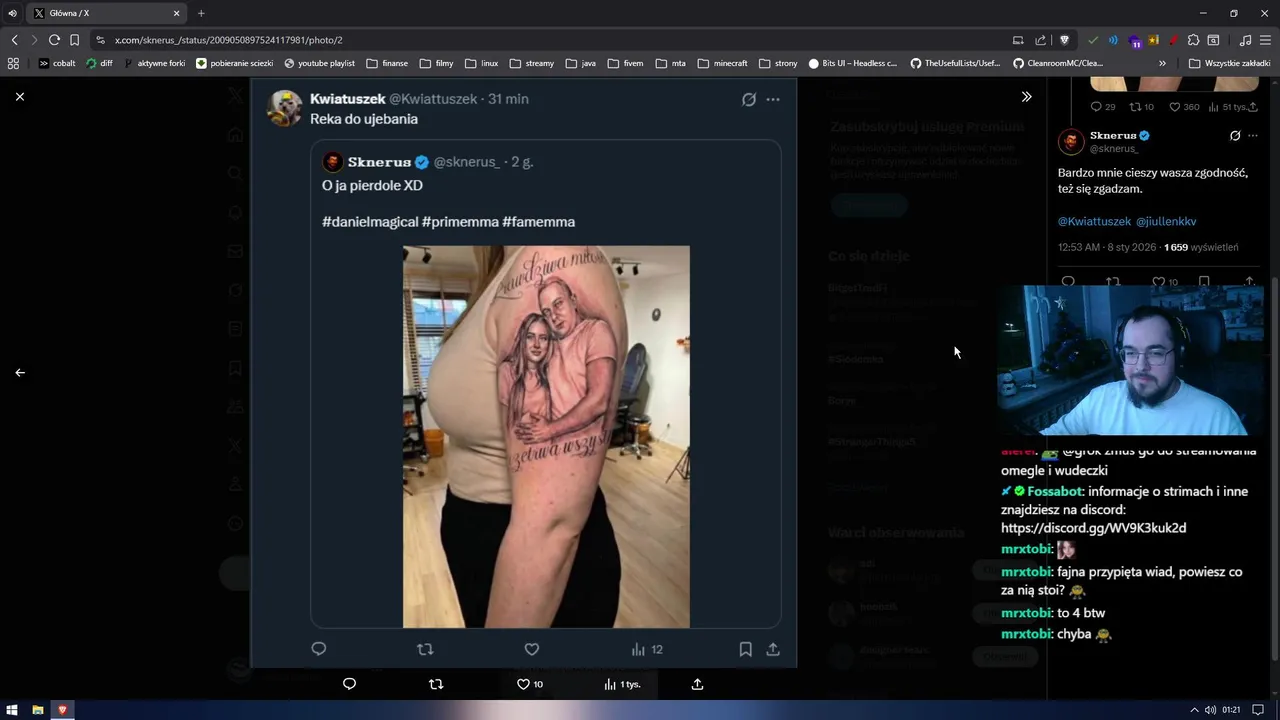Open view analytics showing 1 tys.

[622, 684]
